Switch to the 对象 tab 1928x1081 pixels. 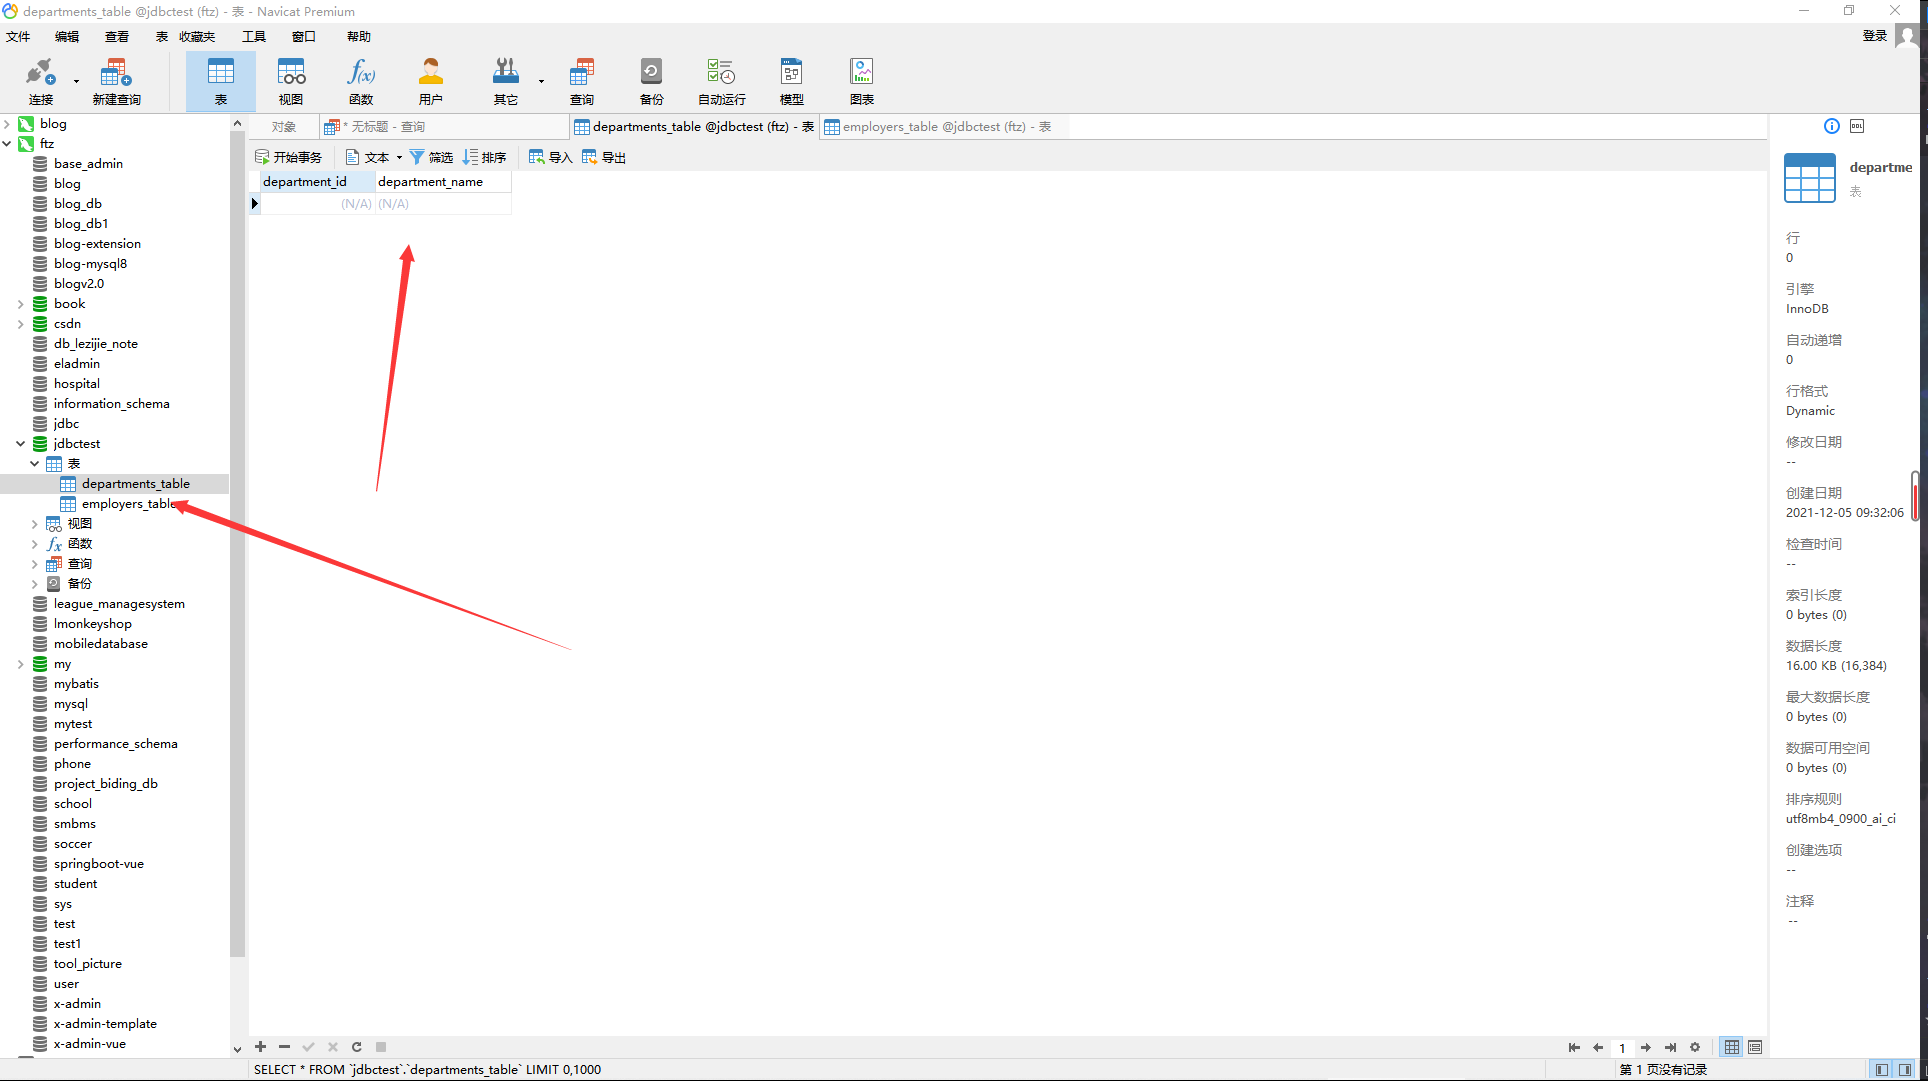click(284, 127)
